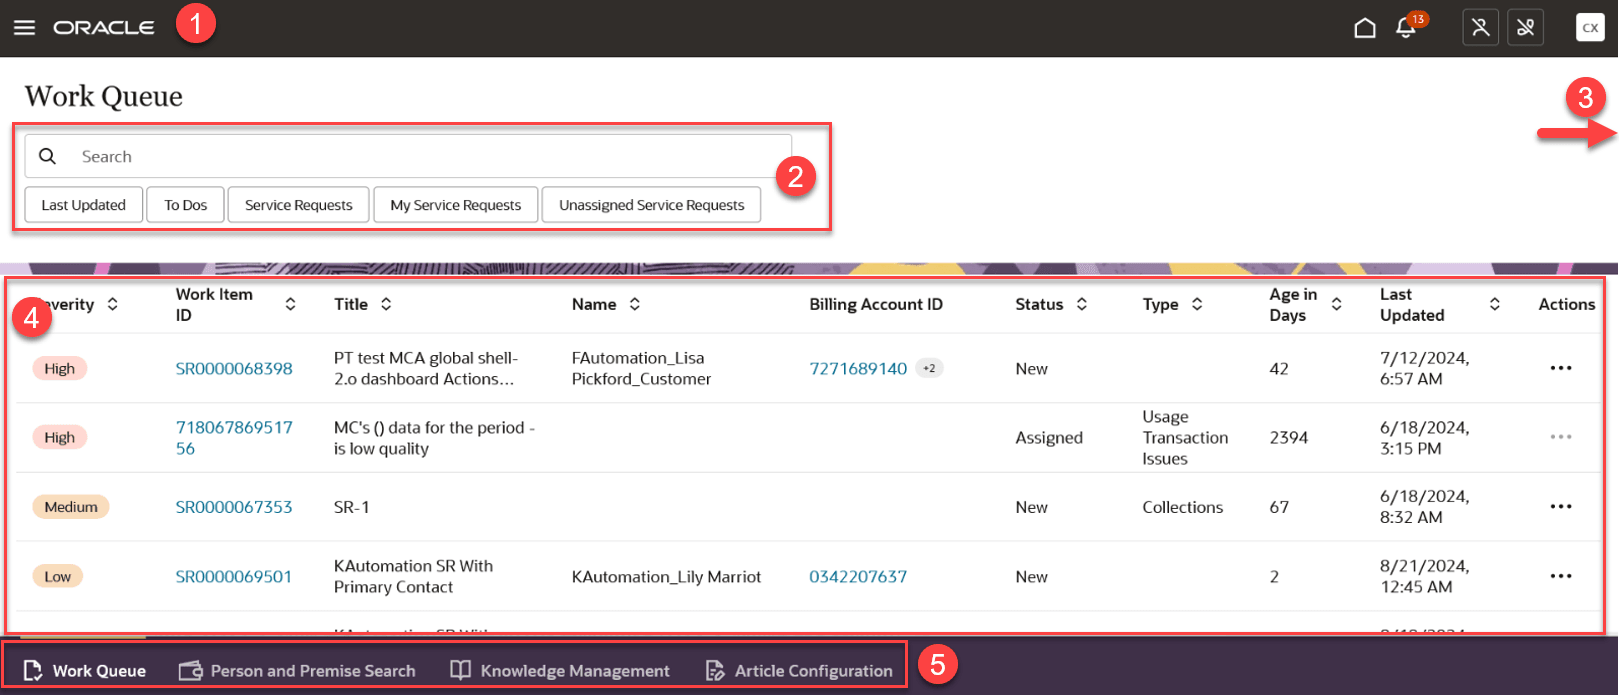Click 'Usage Transaction Issues' type cell
The image size is (1619, 695).
click(1185, 438)
